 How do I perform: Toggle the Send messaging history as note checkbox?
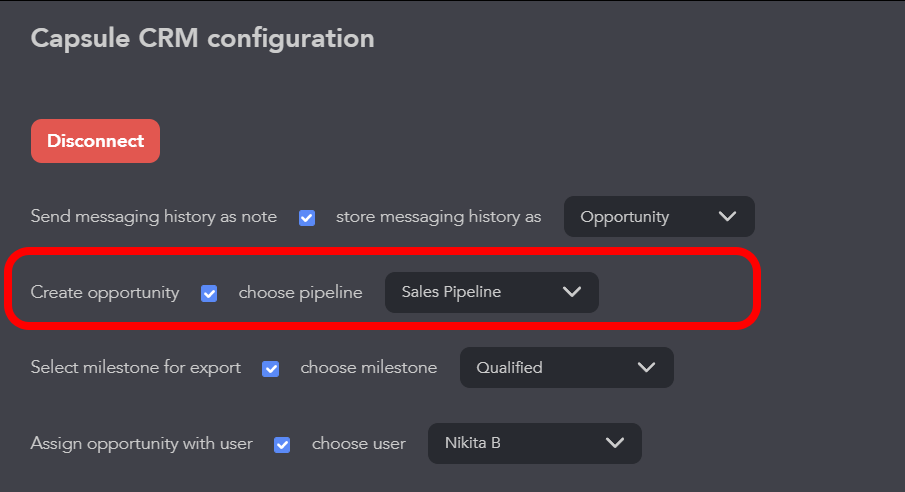pos(307,217)
